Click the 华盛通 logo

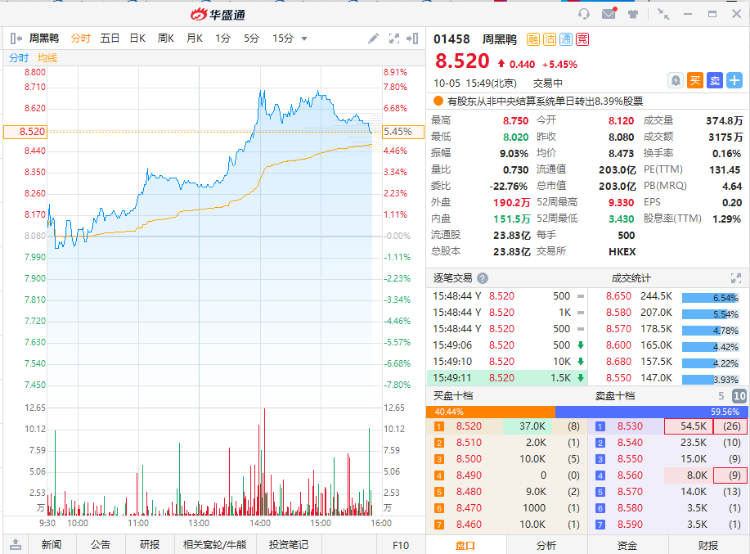pos(218,14)
